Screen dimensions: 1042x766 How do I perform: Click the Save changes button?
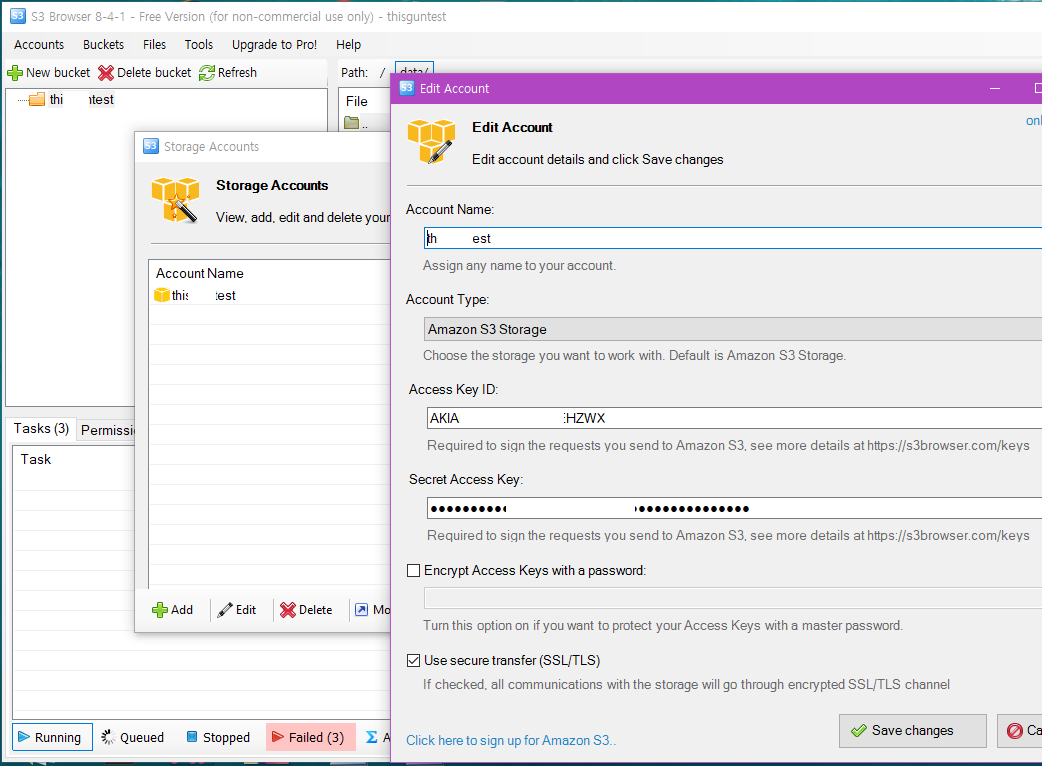[x=912, y=731]
